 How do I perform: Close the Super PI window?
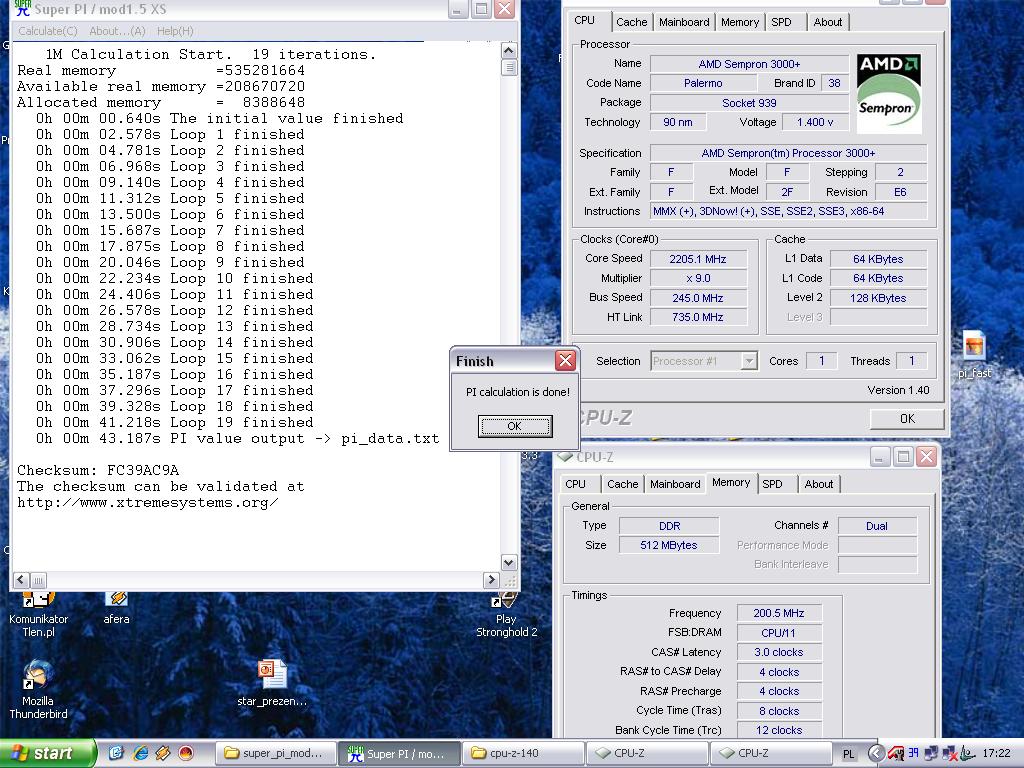[504, 9]
